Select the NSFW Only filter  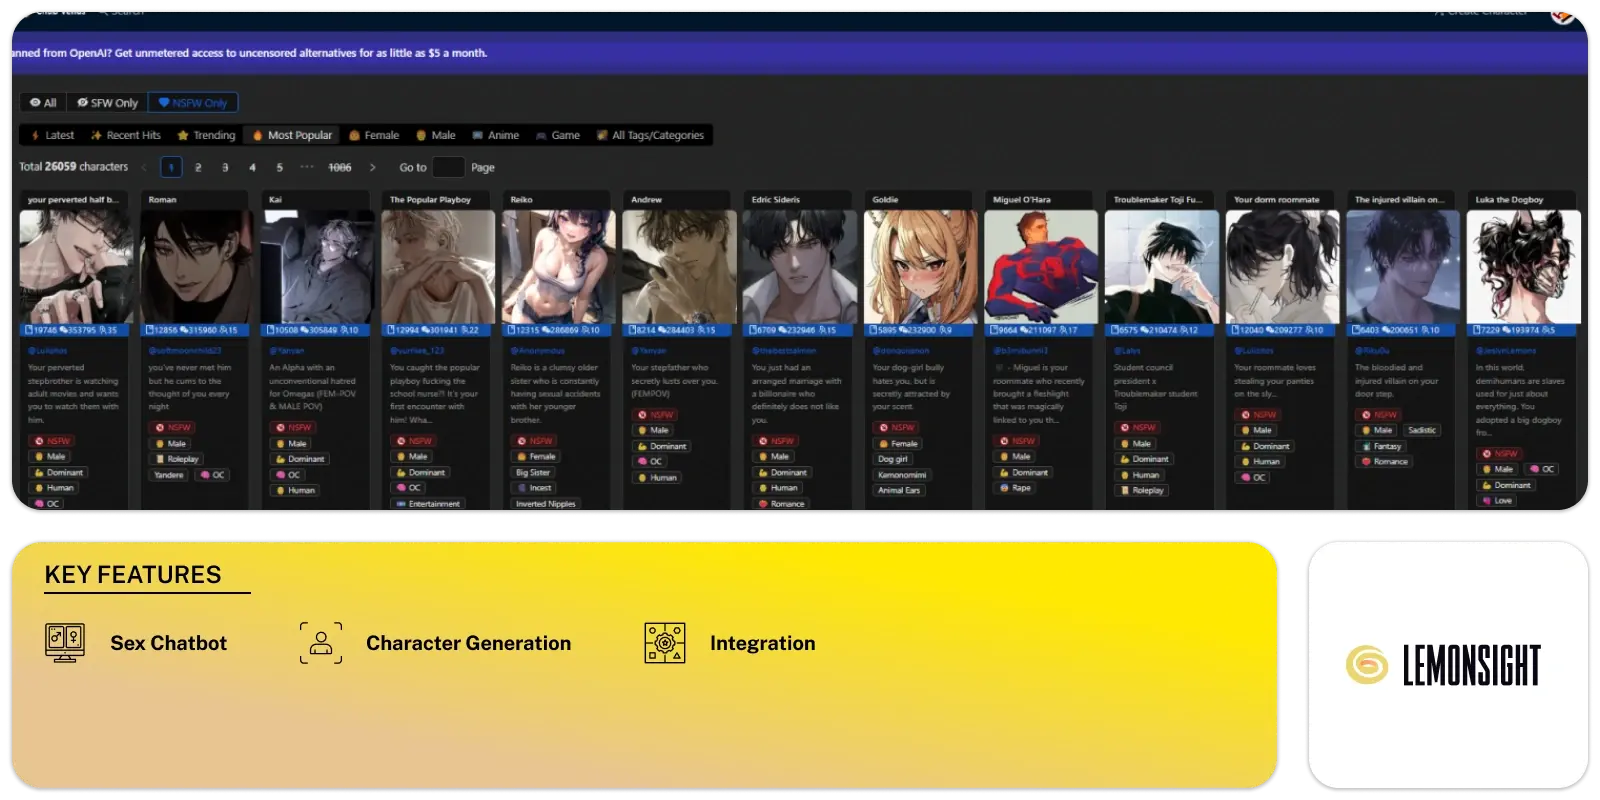click(x=193, y=103)
